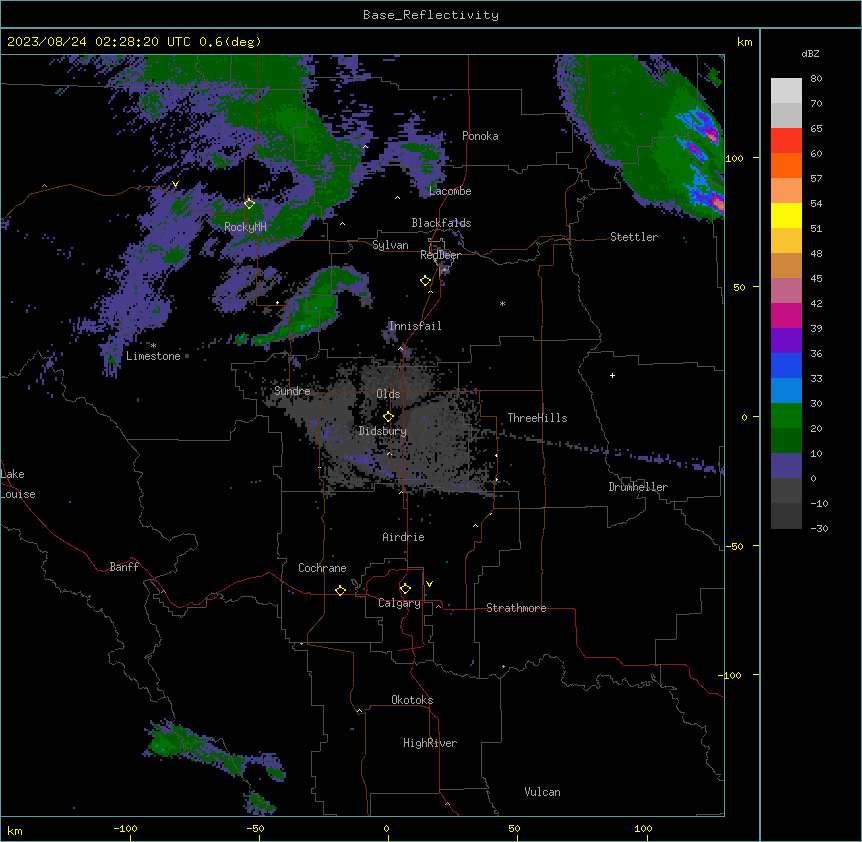Click the white asterisk east of RedDeer
The image size is (862, 842).
point(502,303)
